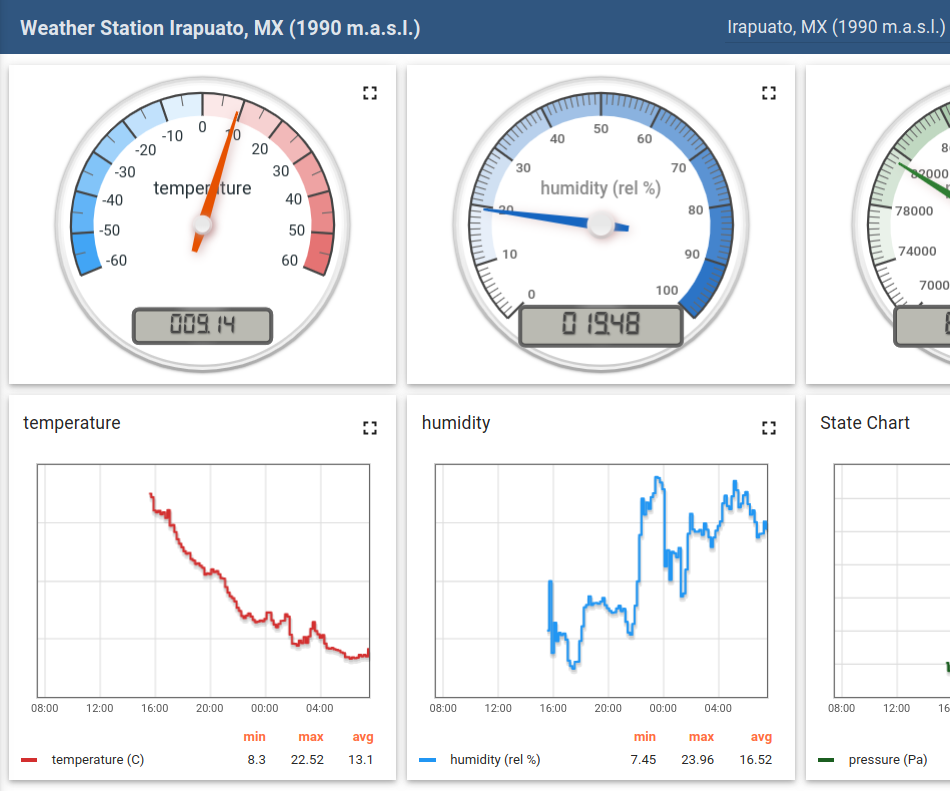
Task: Select the digital readout on the temperature gauge
Action: (202, 325)
